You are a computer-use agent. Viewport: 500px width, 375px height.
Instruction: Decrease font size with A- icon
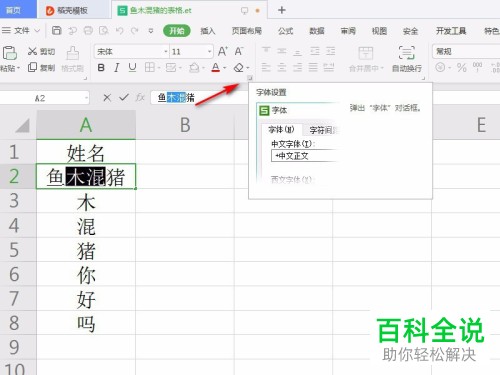(x=239, y=51)
